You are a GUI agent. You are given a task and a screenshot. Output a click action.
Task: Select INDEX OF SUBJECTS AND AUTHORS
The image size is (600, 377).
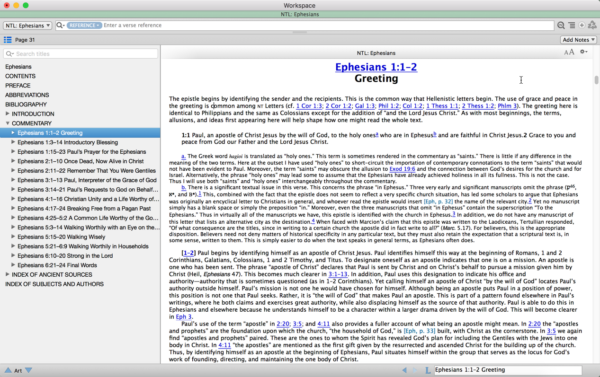pyautogui.click(x=54, y=284)
